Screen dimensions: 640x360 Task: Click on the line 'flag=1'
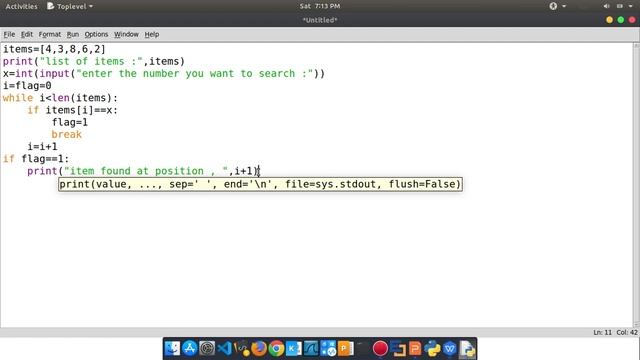pyautogui.click(x=70, y=122)
